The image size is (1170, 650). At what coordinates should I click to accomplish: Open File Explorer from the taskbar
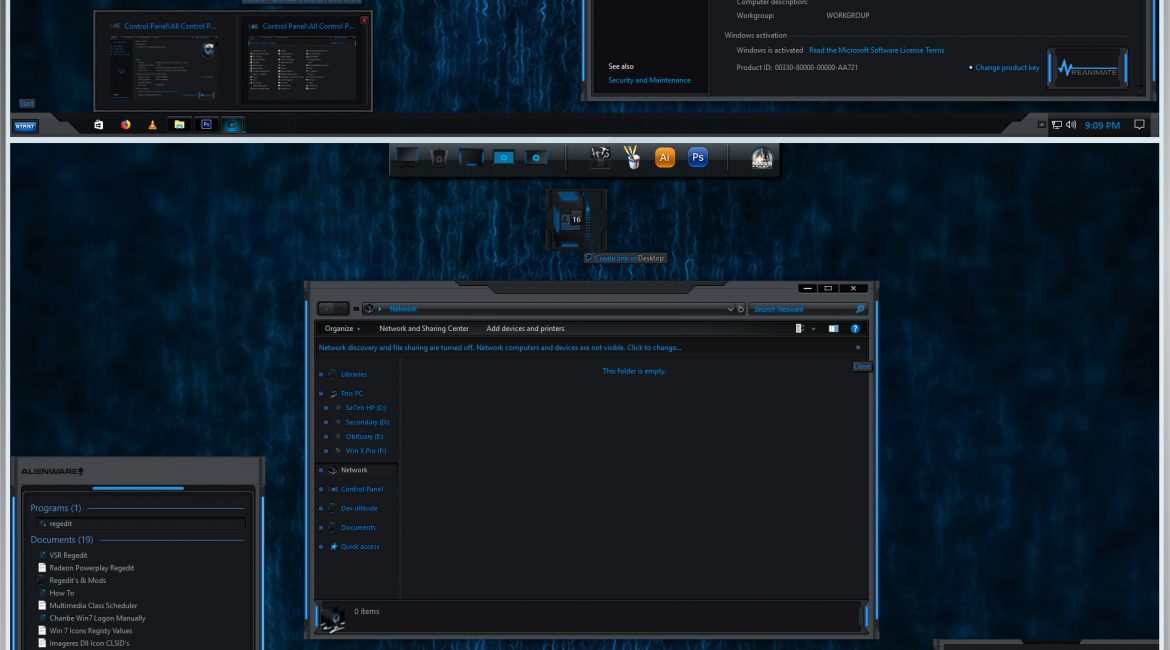[x=179, y=125]
